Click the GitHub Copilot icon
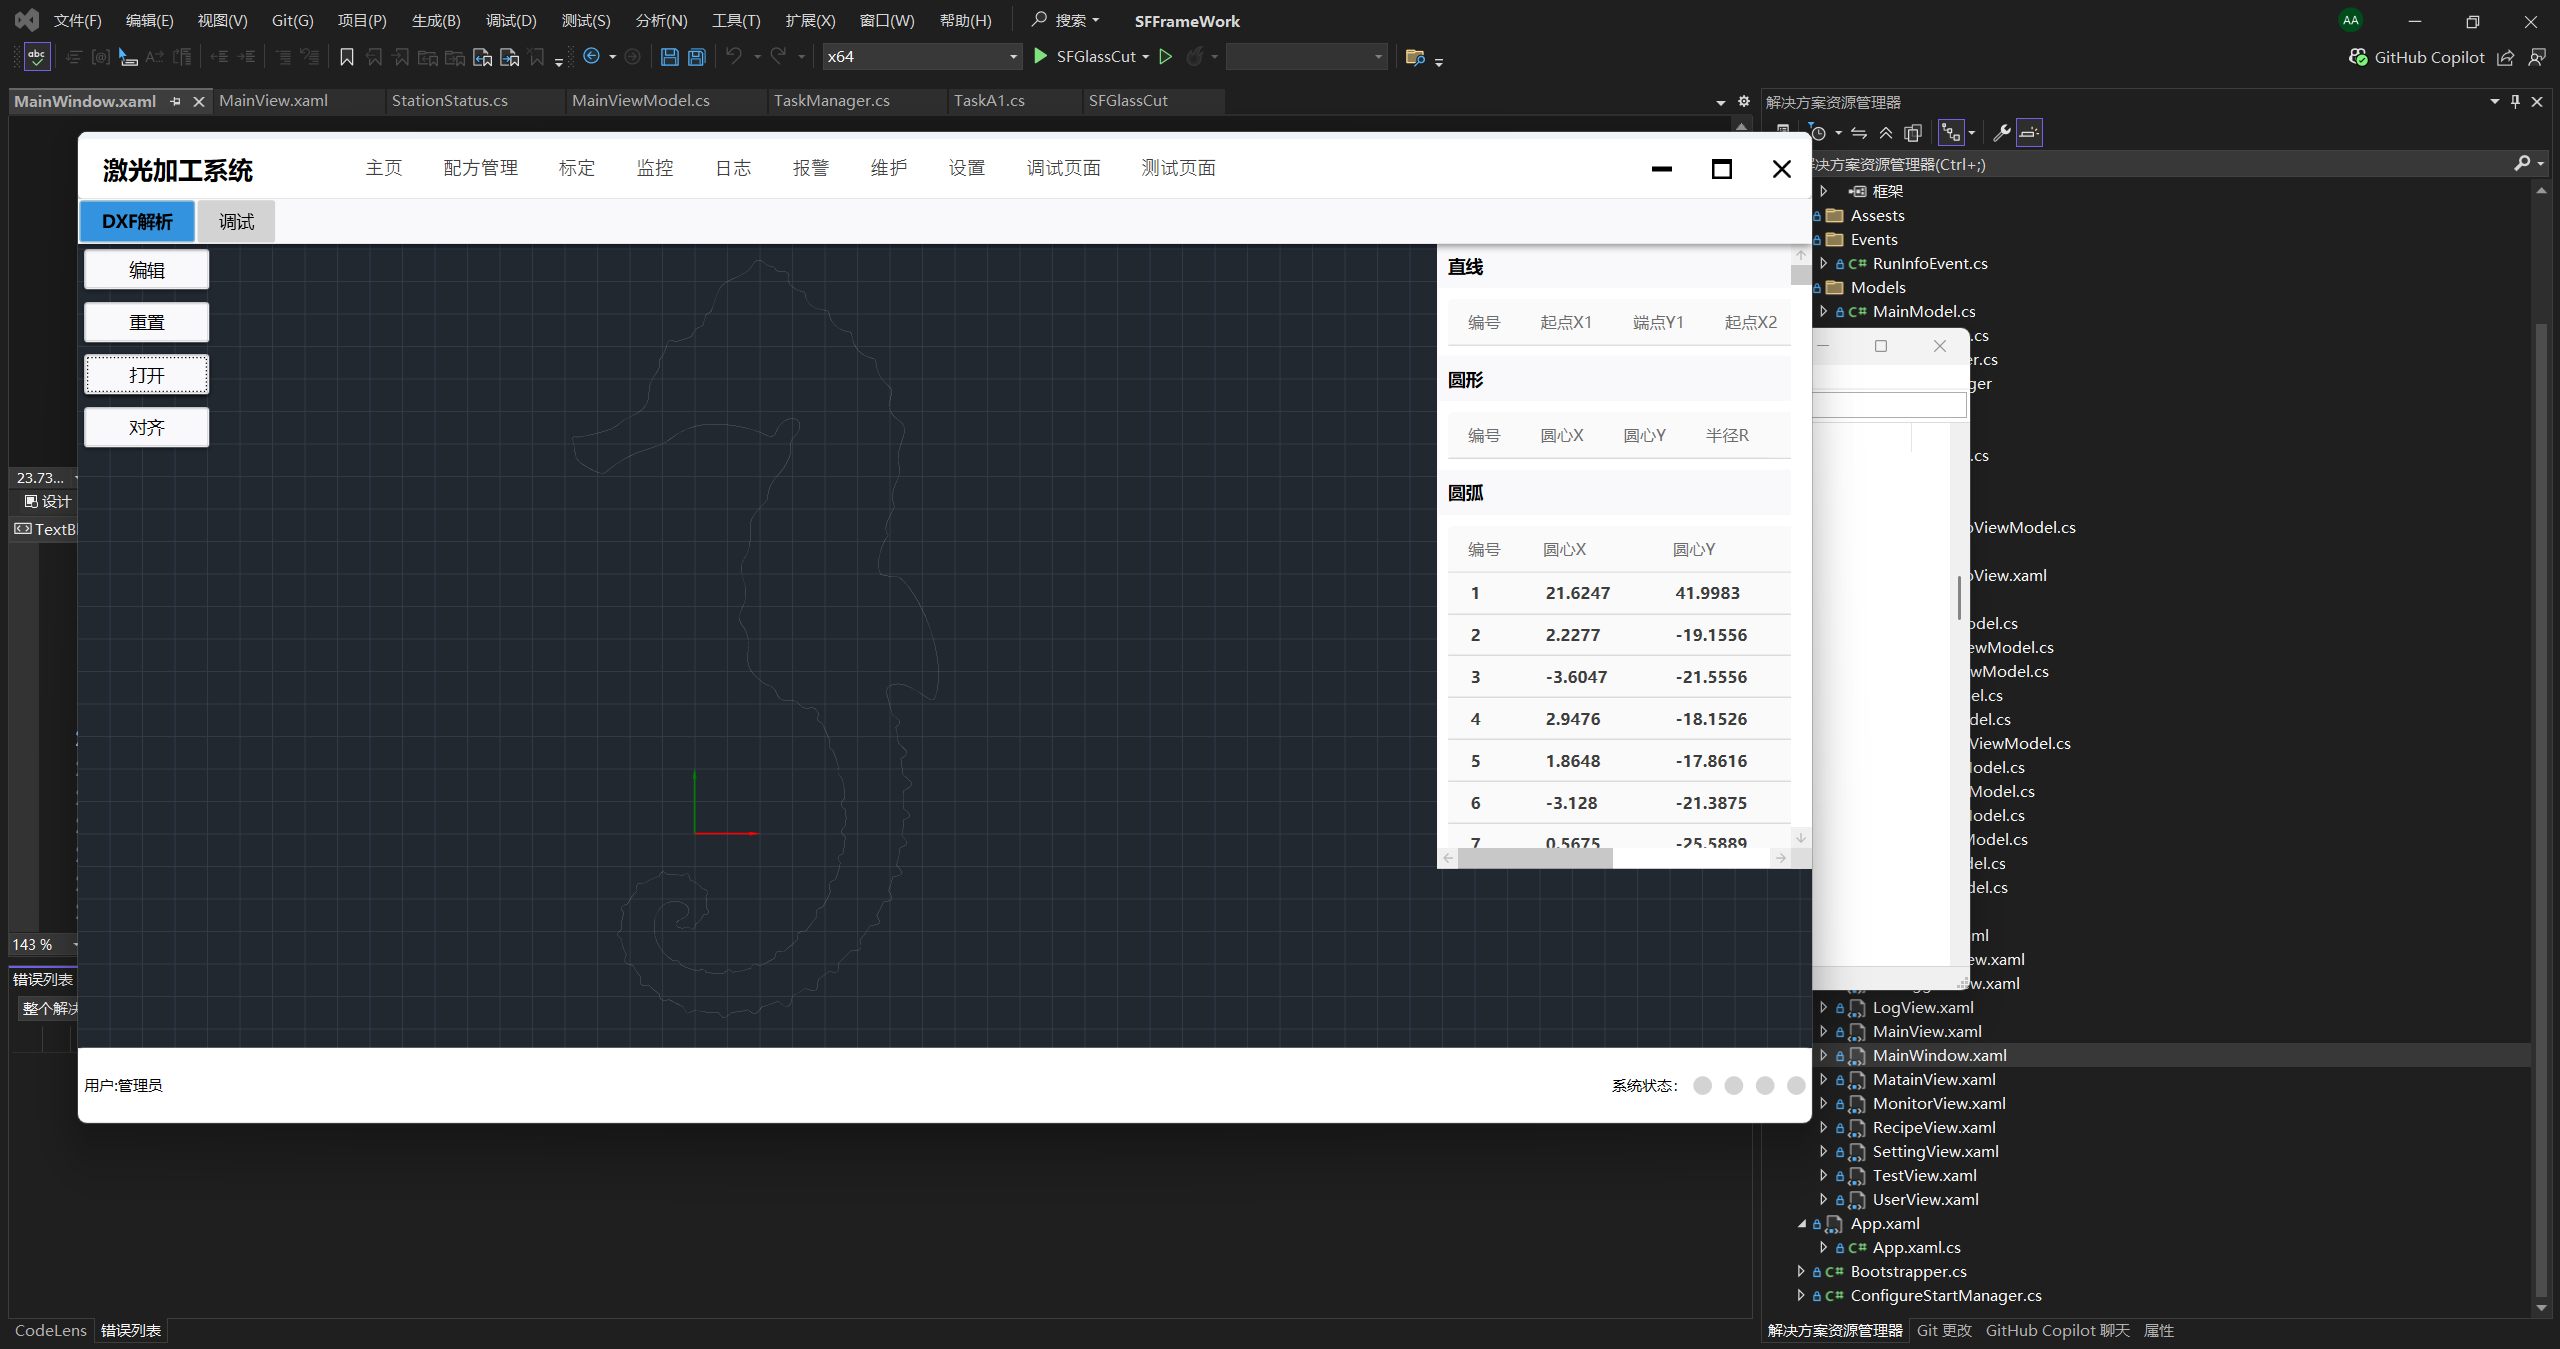Image resolution: width=2560 pixels, height=1349 pixels. click(x=2358, y=57)
